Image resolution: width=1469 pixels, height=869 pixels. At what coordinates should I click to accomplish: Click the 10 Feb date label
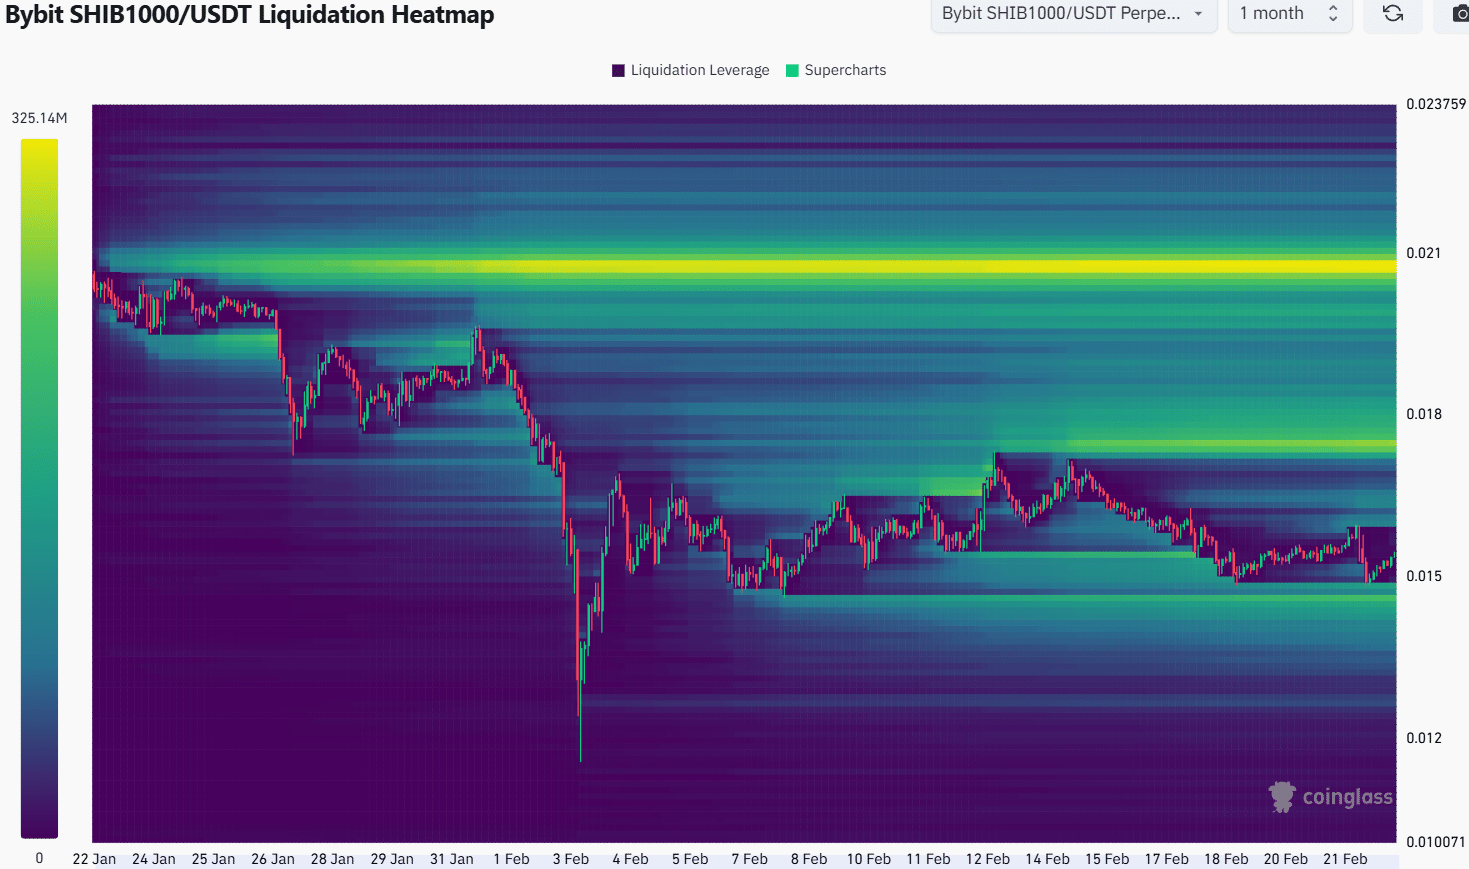(x=869, y=859)
